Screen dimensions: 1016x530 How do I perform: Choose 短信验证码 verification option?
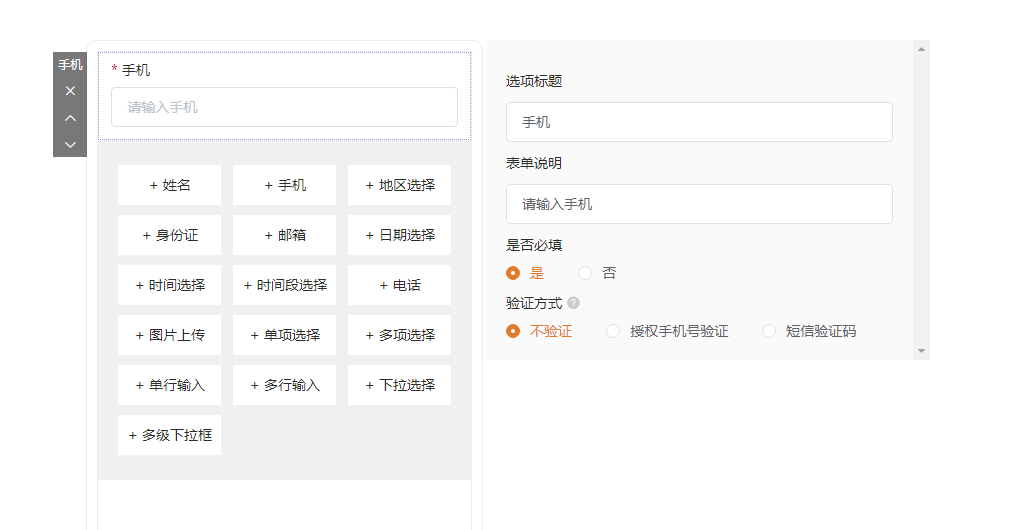pos(769,331)
